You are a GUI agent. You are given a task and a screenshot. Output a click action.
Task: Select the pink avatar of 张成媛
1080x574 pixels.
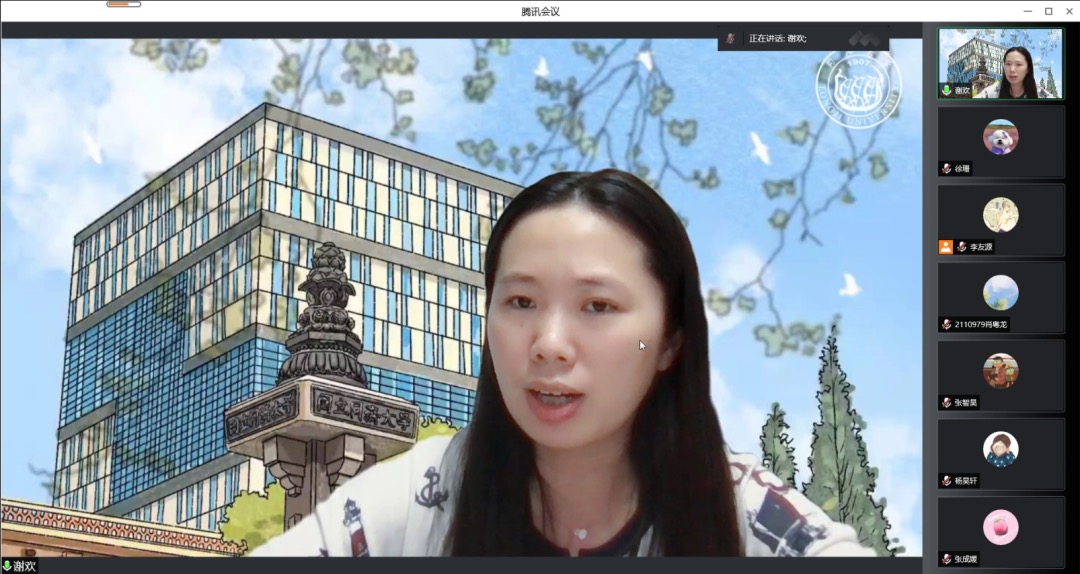(1000, 526)
